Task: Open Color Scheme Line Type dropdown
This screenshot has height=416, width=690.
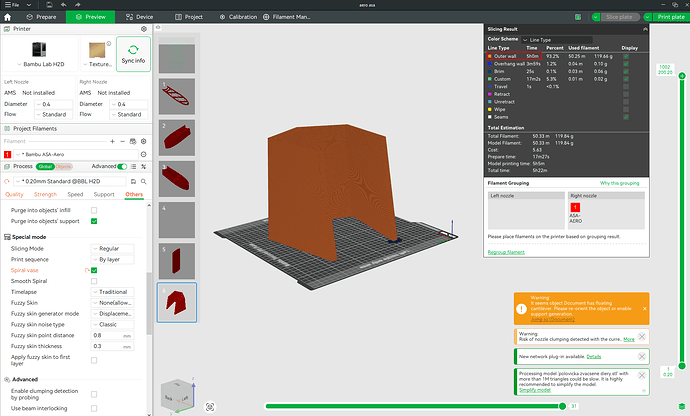Action: pyautogui.click(x=557, y=40)
